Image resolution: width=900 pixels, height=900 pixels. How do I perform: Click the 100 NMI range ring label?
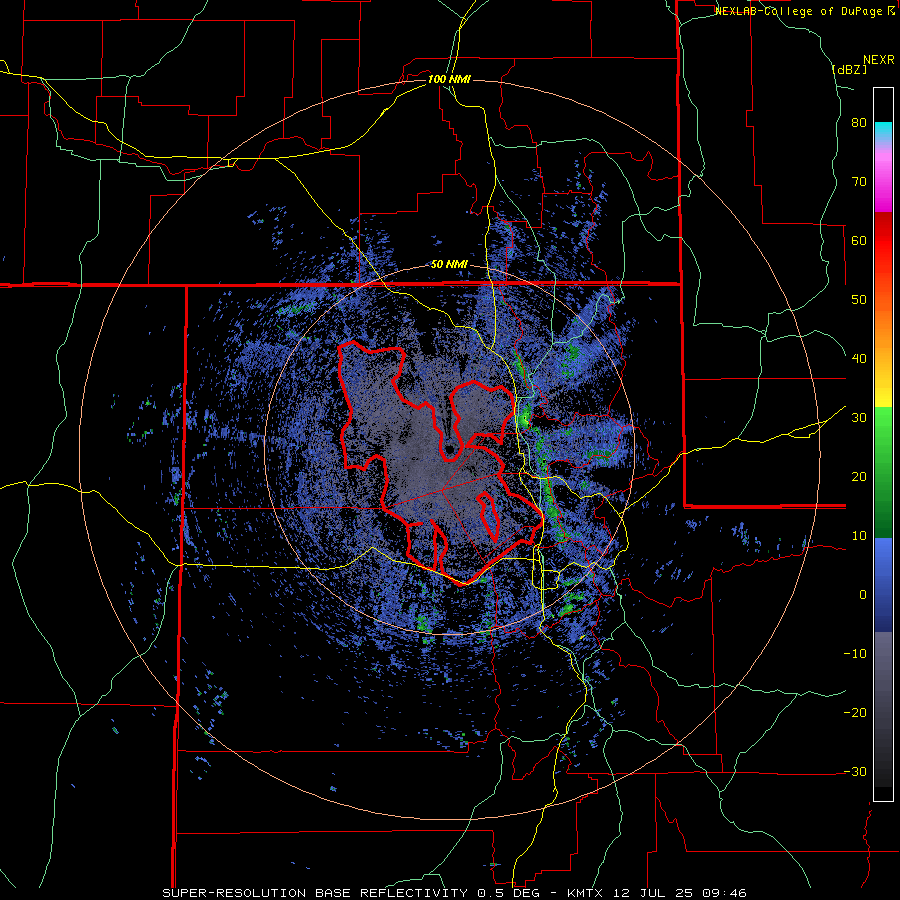[x=449, y=79]
